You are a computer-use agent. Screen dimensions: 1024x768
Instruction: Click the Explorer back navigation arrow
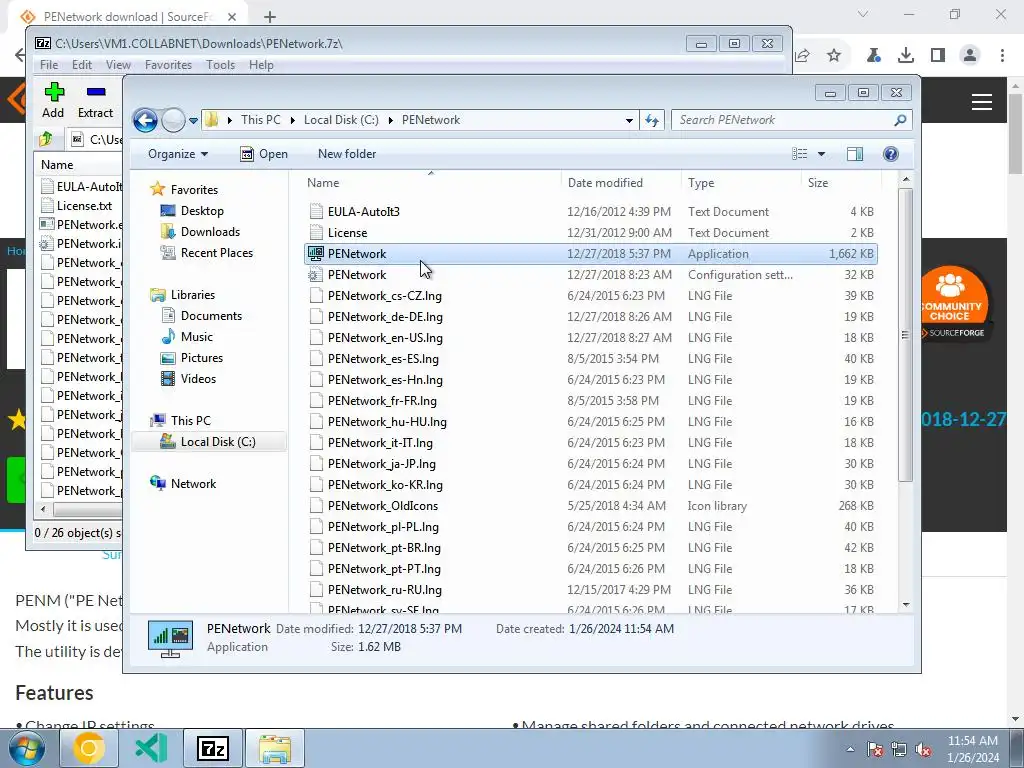145,120
